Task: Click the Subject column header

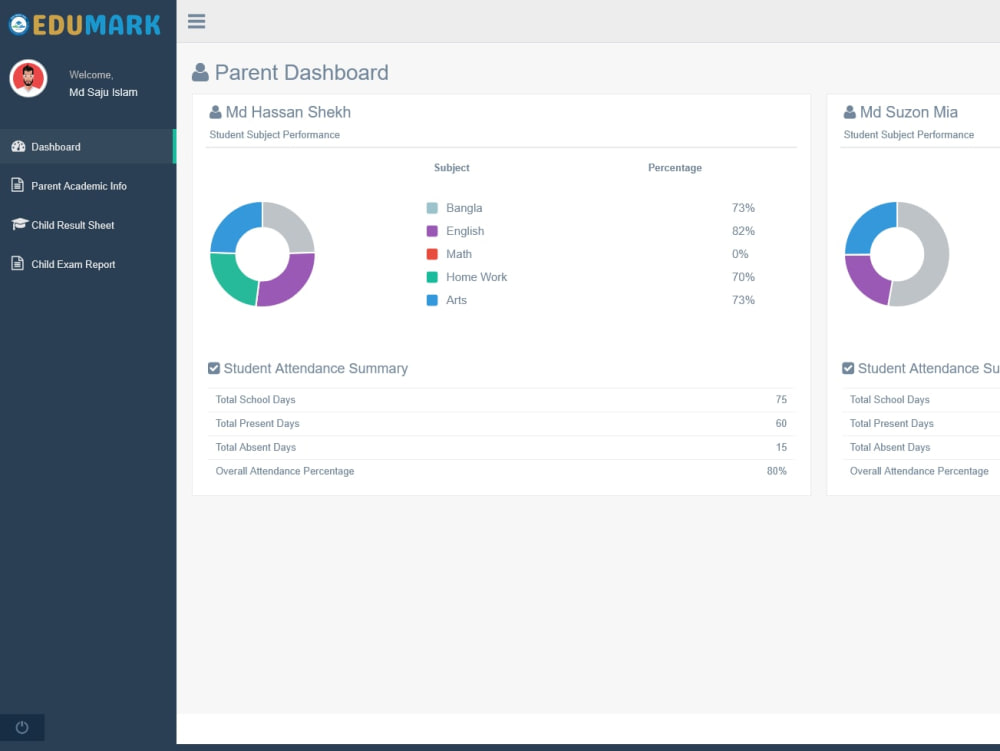Action: click(452, 168)
